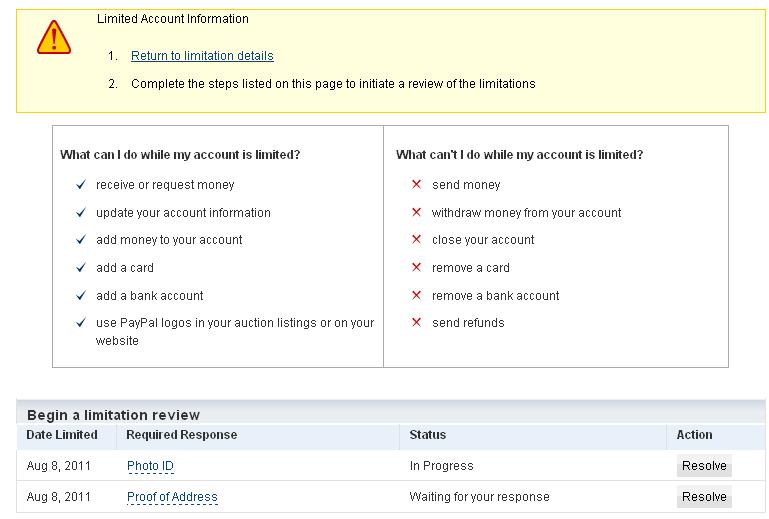The width and height of the screenshot is (769, 519).
Task: Click red X beside withdraw money
Action: pyautogui.click(x=417, y=213)
